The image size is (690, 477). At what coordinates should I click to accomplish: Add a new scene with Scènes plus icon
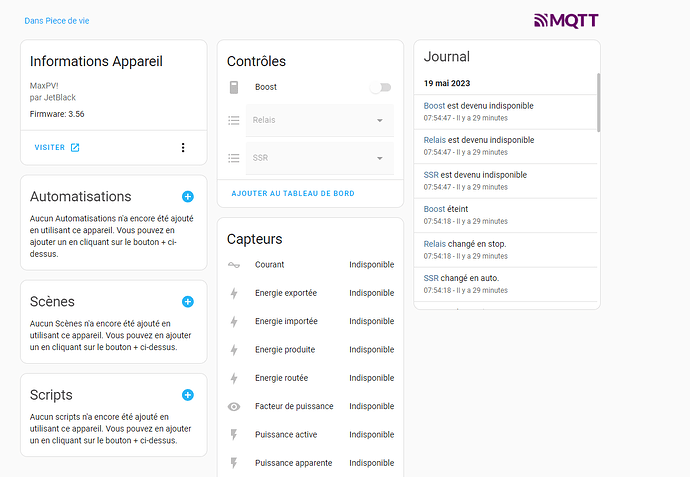pos(188,301)
